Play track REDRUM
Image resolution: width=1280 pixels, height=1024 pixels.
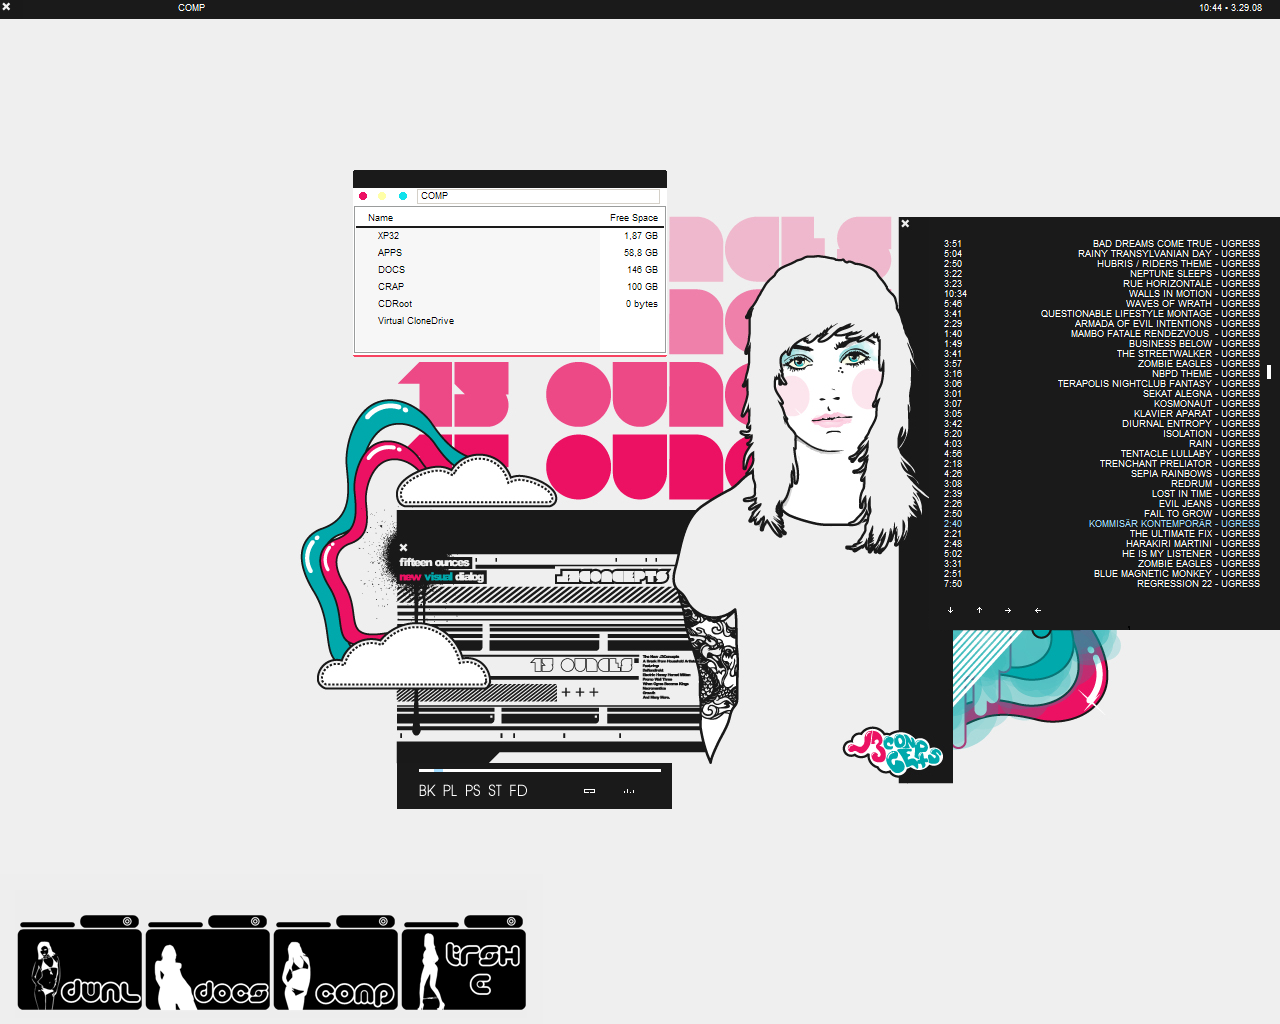pos(1215,484)
